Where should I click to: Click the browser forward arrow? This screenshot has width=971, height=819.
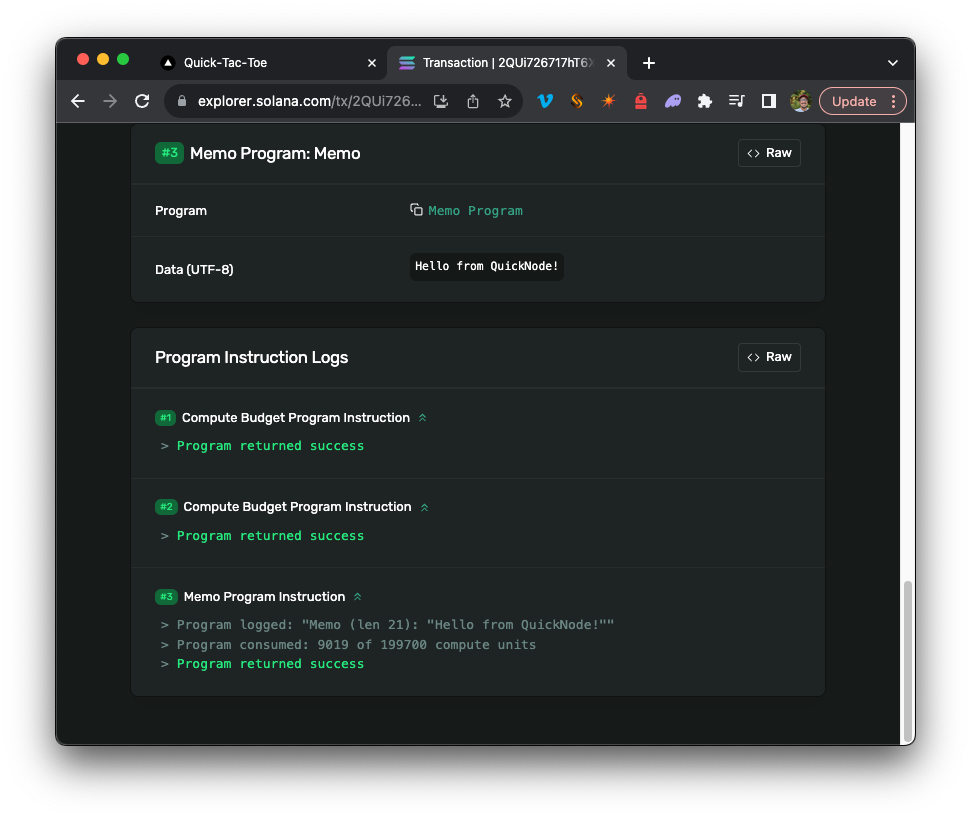click(110, 101)
